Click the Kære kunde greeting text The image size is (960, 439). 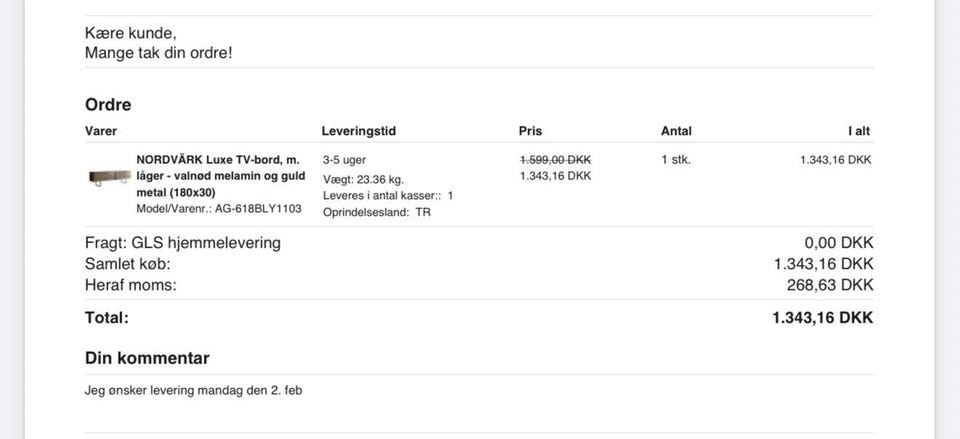click(130, 34)
